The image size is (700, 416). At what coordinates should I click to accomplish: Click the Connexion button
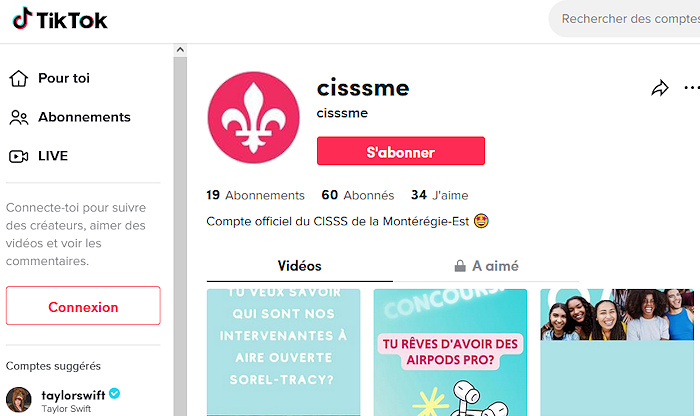pyautogui.click(x=83, y=306)
